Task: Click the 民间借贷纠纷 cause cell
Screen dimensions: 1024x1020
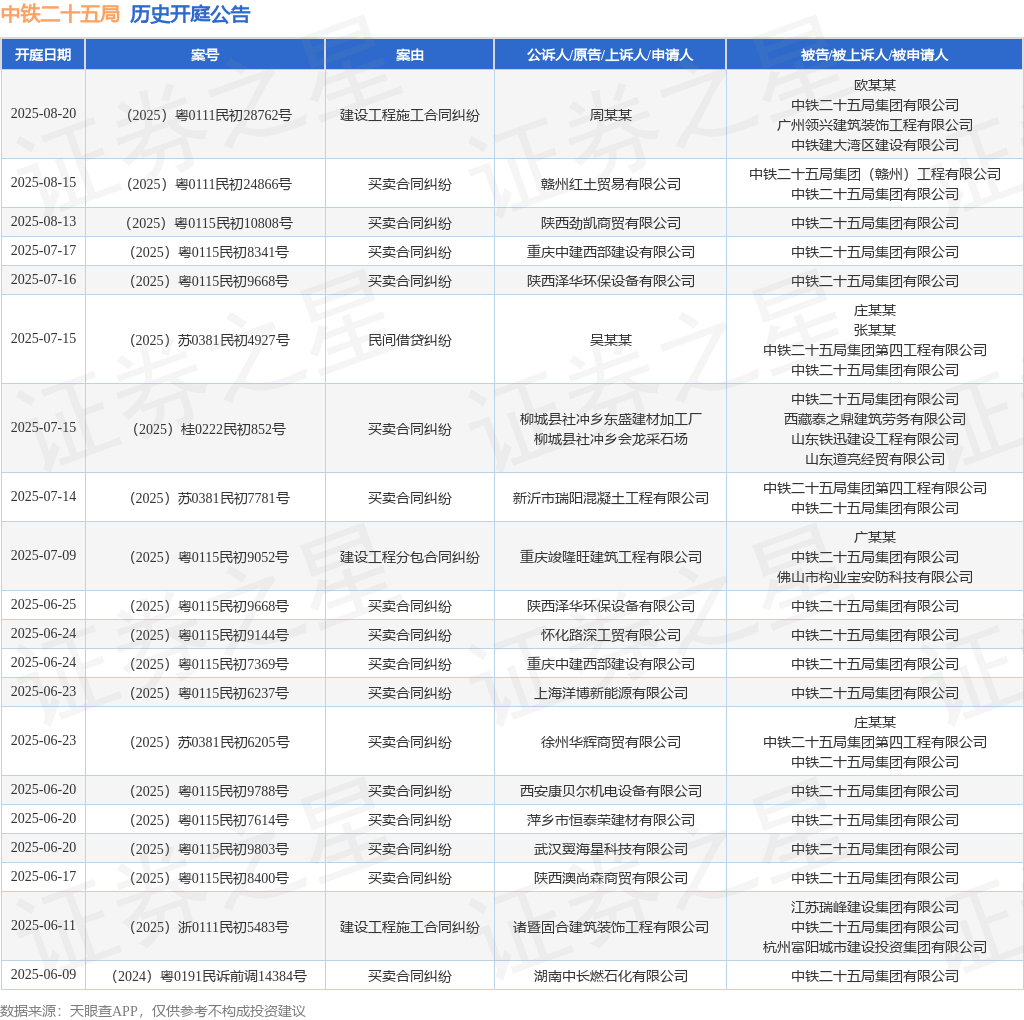Action: point(409,340)
